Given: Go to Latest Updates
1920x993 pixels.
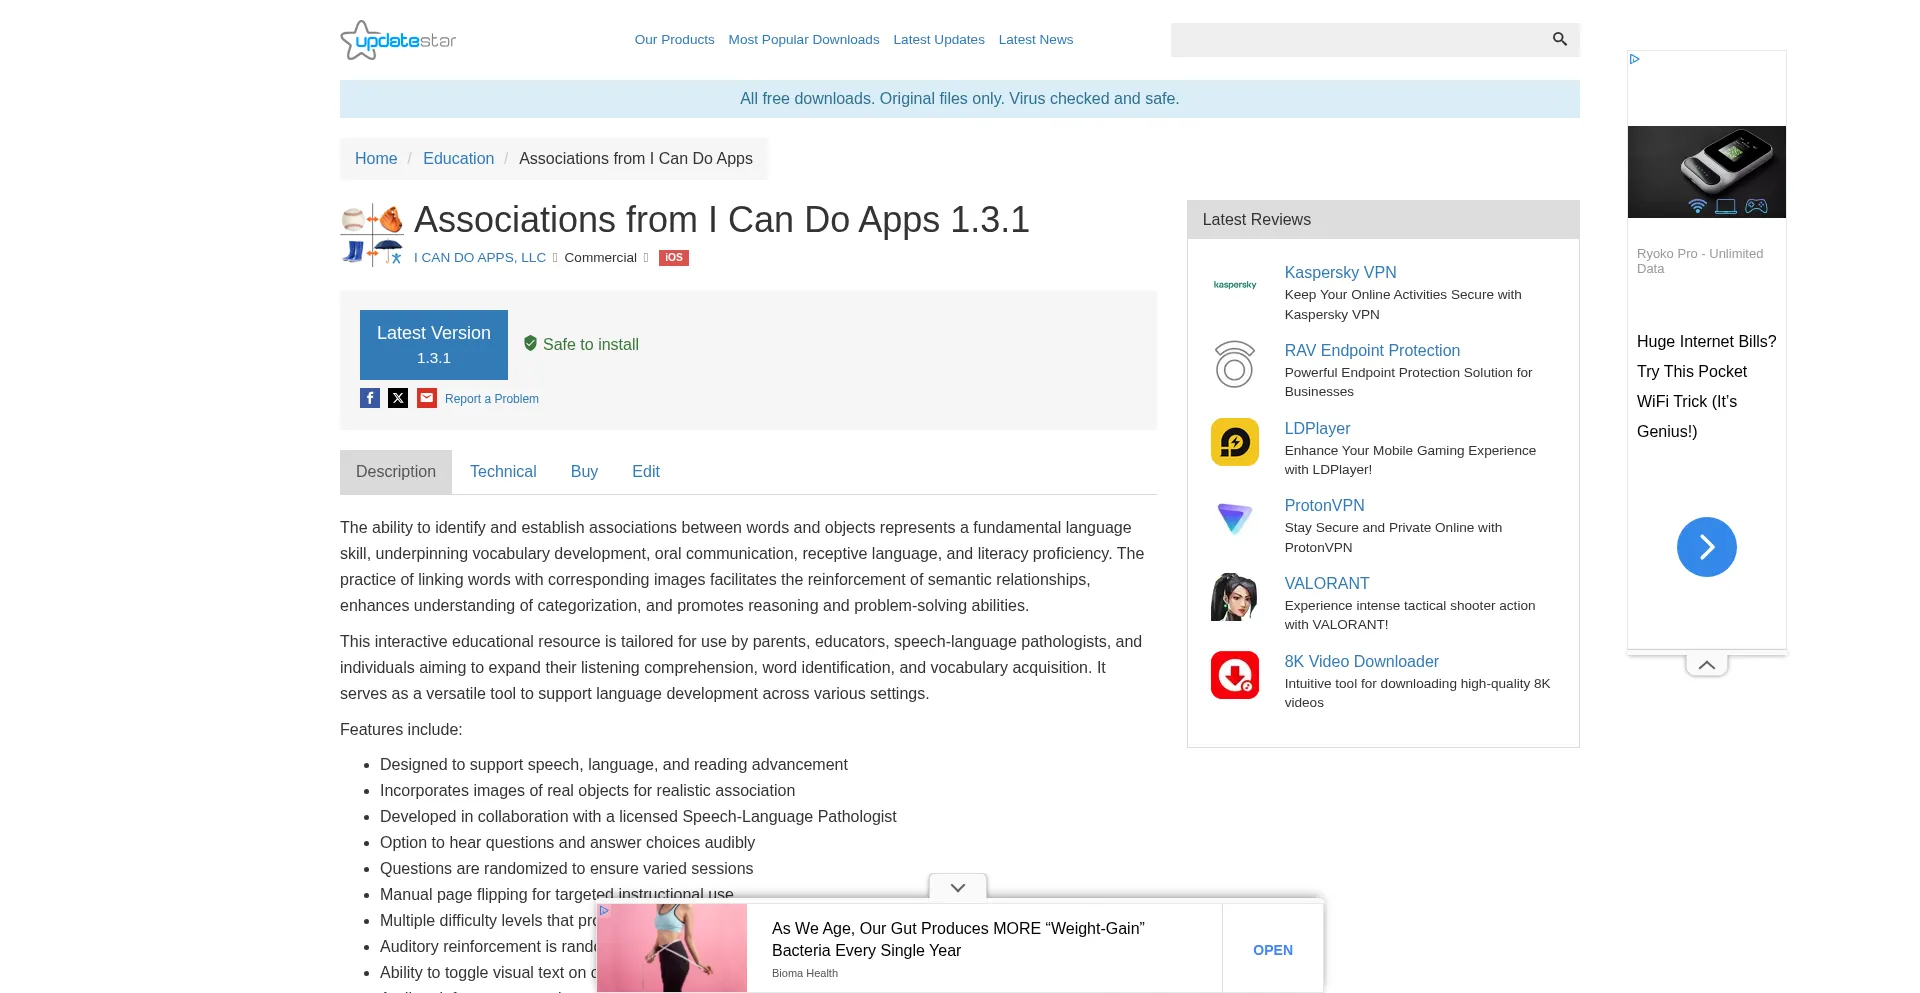Looking at the screenshot, I should [x=939, y=40].
